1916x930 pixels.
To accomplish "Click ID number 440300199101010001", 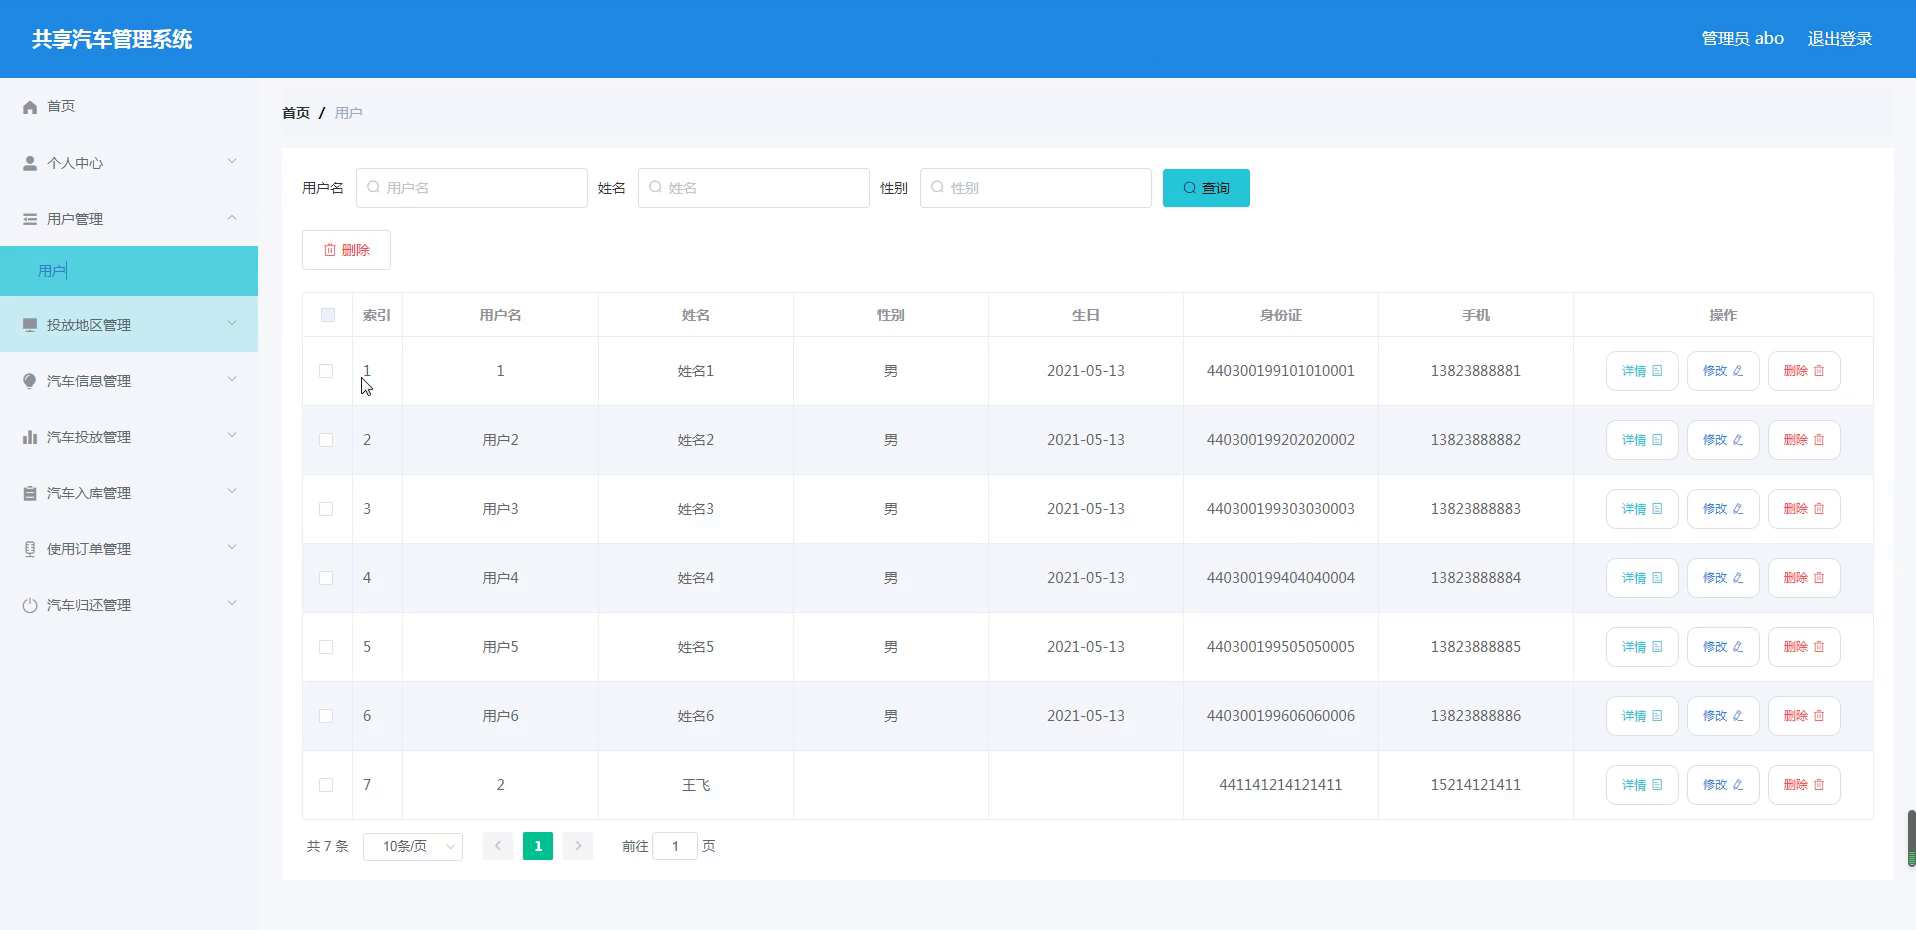I will click(1281, 371).
